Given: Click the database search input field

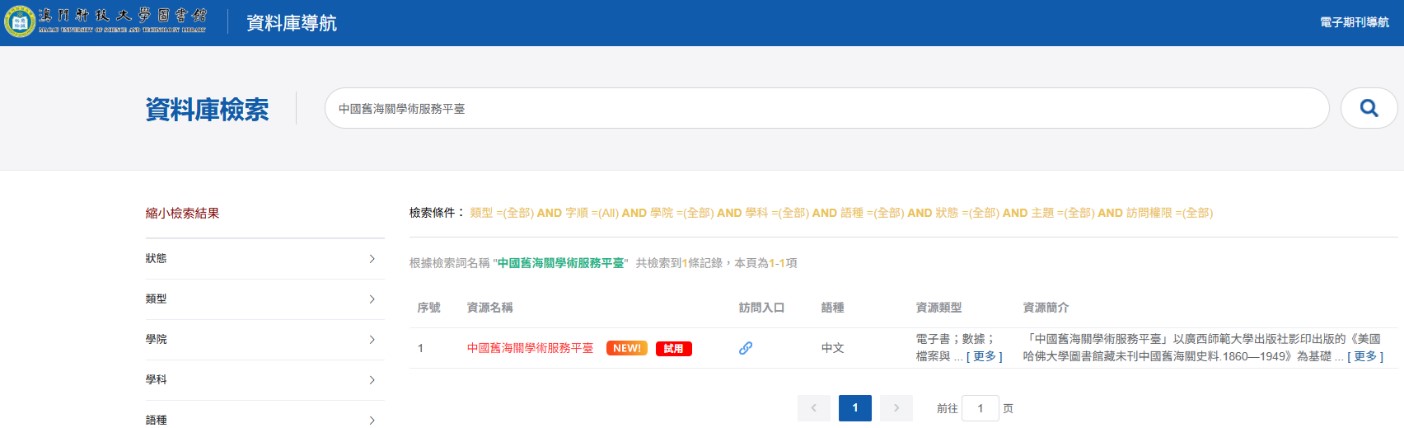Looking at the screenshot, I should tap(827, 108).
